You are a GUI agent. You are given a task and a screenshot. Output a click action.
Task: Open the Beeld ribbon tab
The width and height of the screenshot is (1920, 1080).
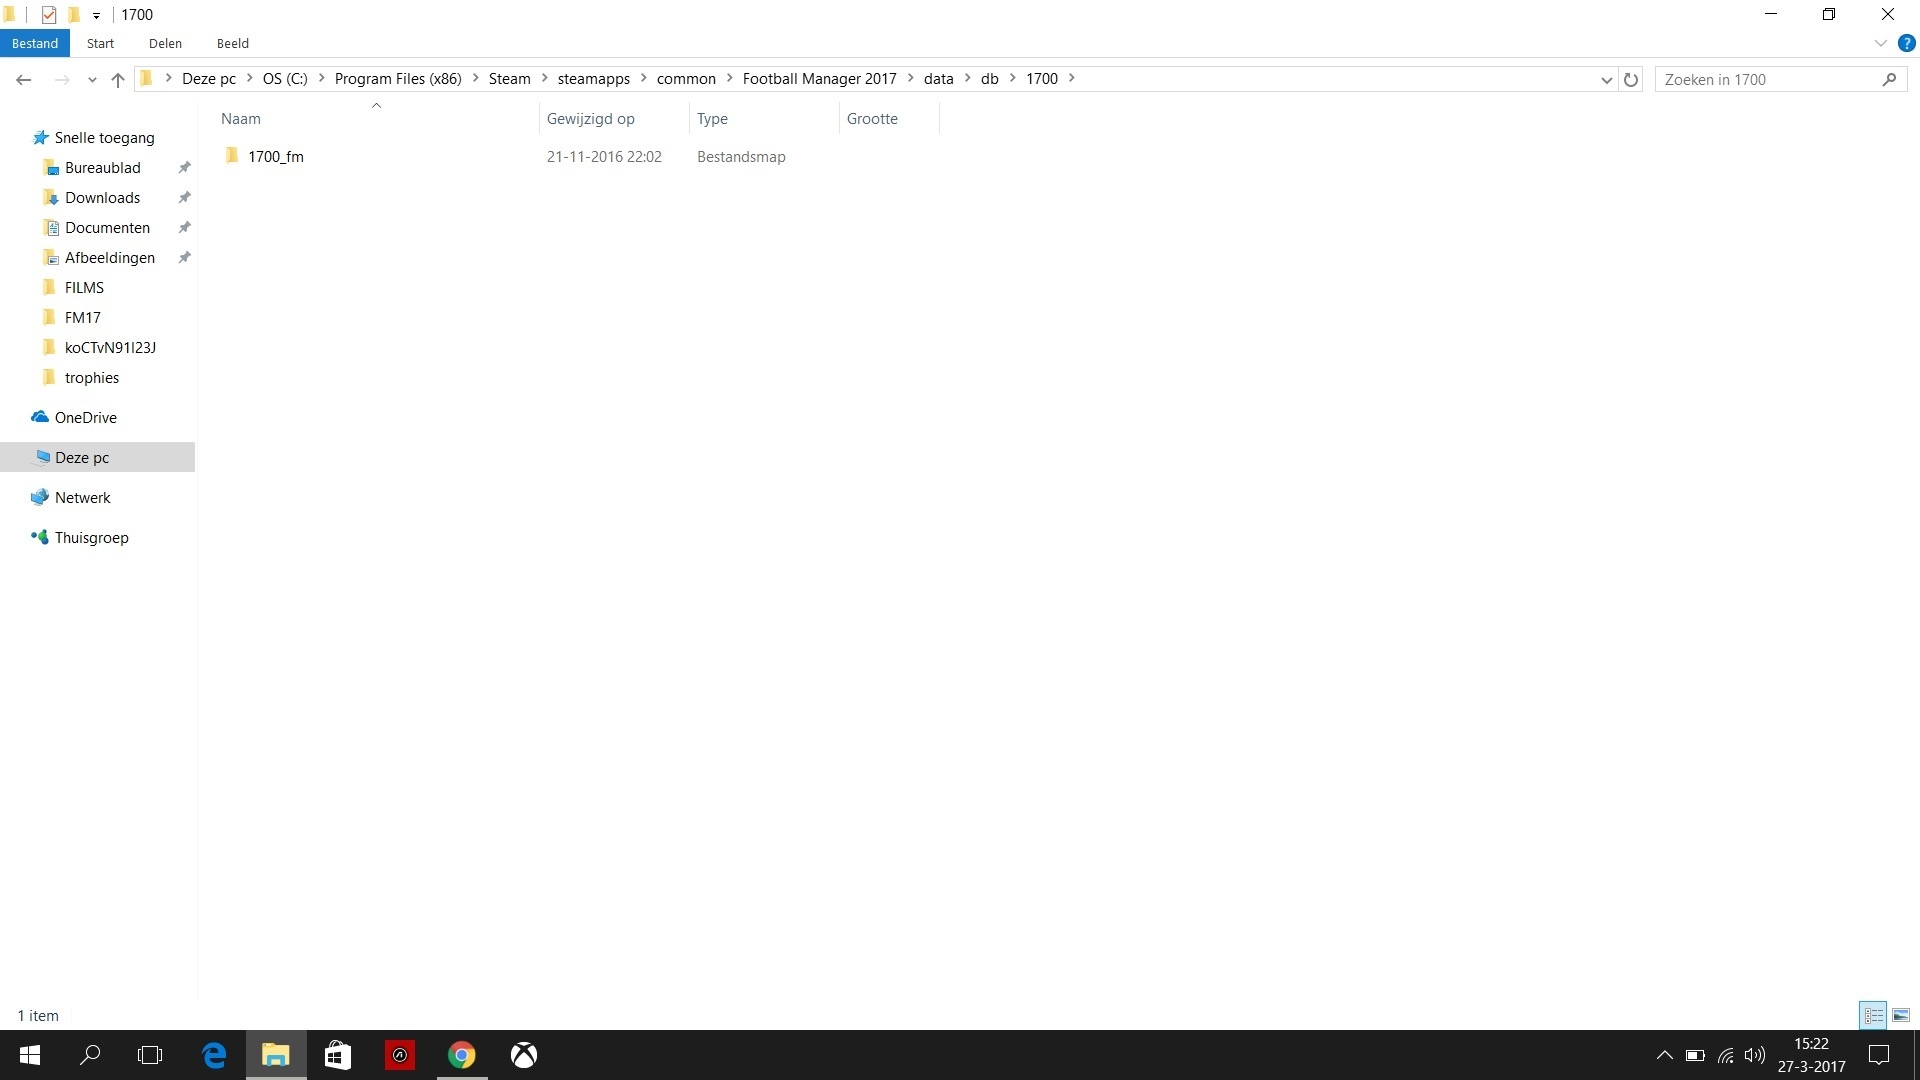tap(232, 43)
